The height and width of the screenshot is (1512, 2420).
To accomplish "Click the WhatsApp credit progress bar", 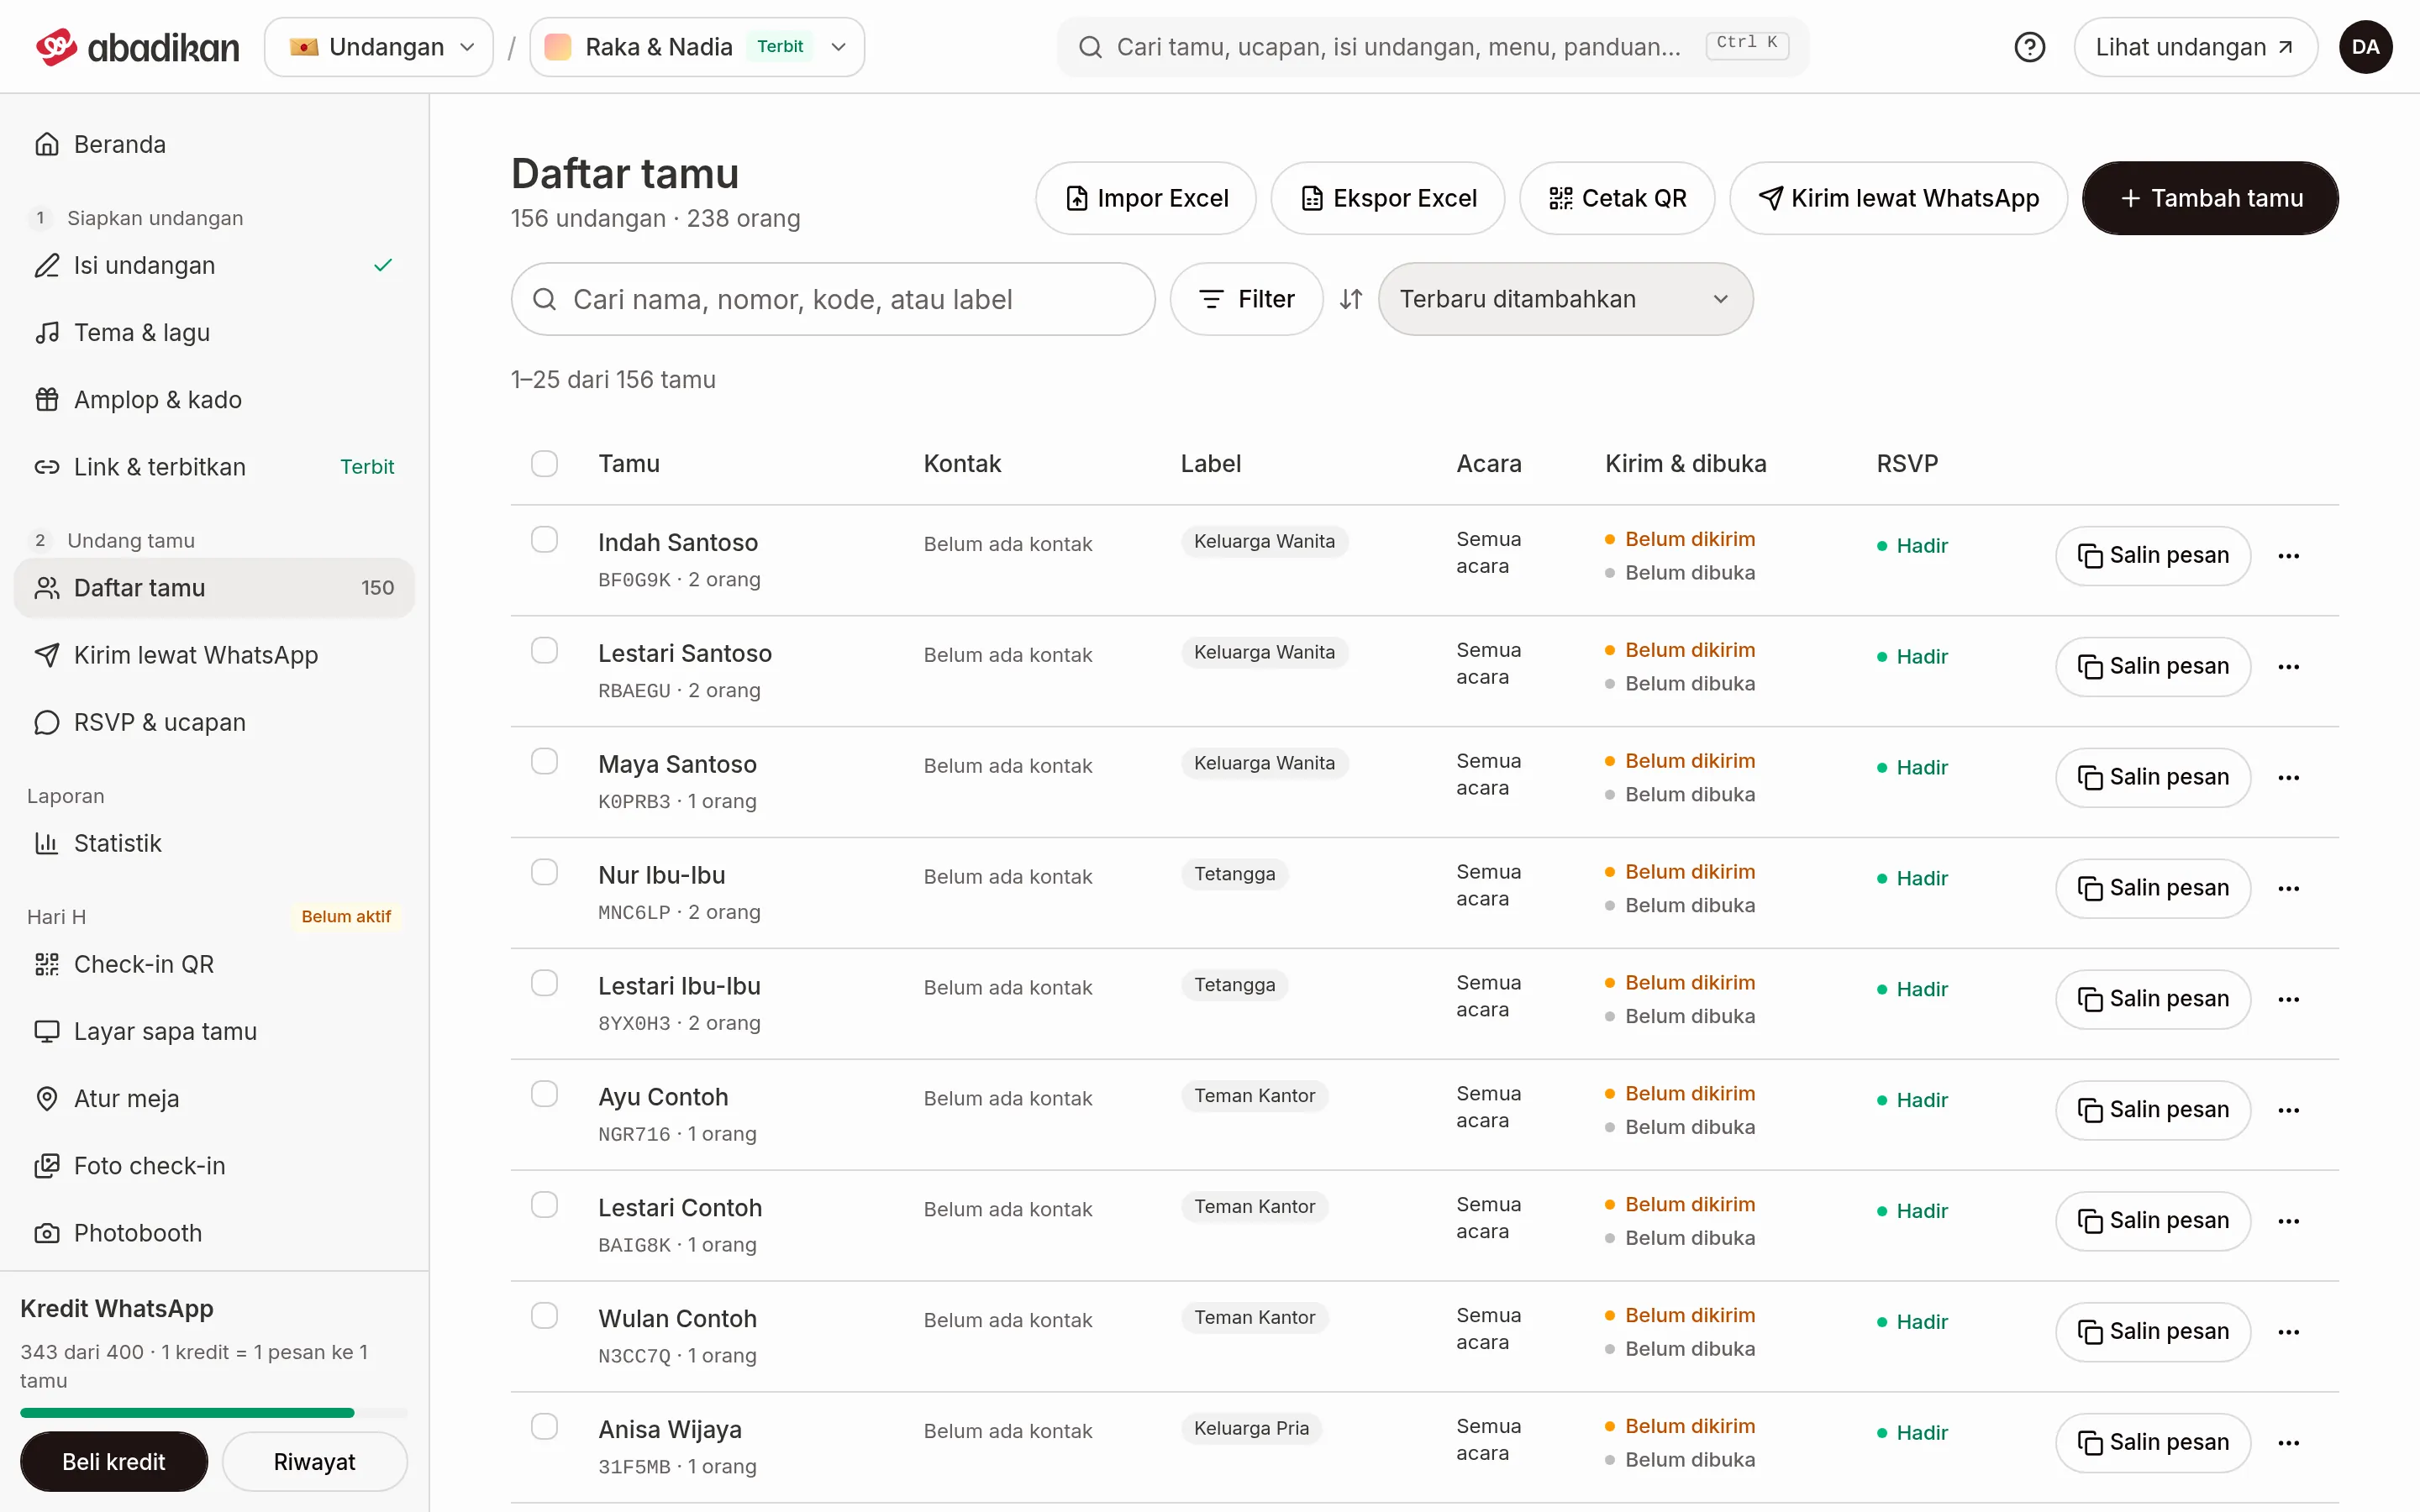I will click(214, 1413).
